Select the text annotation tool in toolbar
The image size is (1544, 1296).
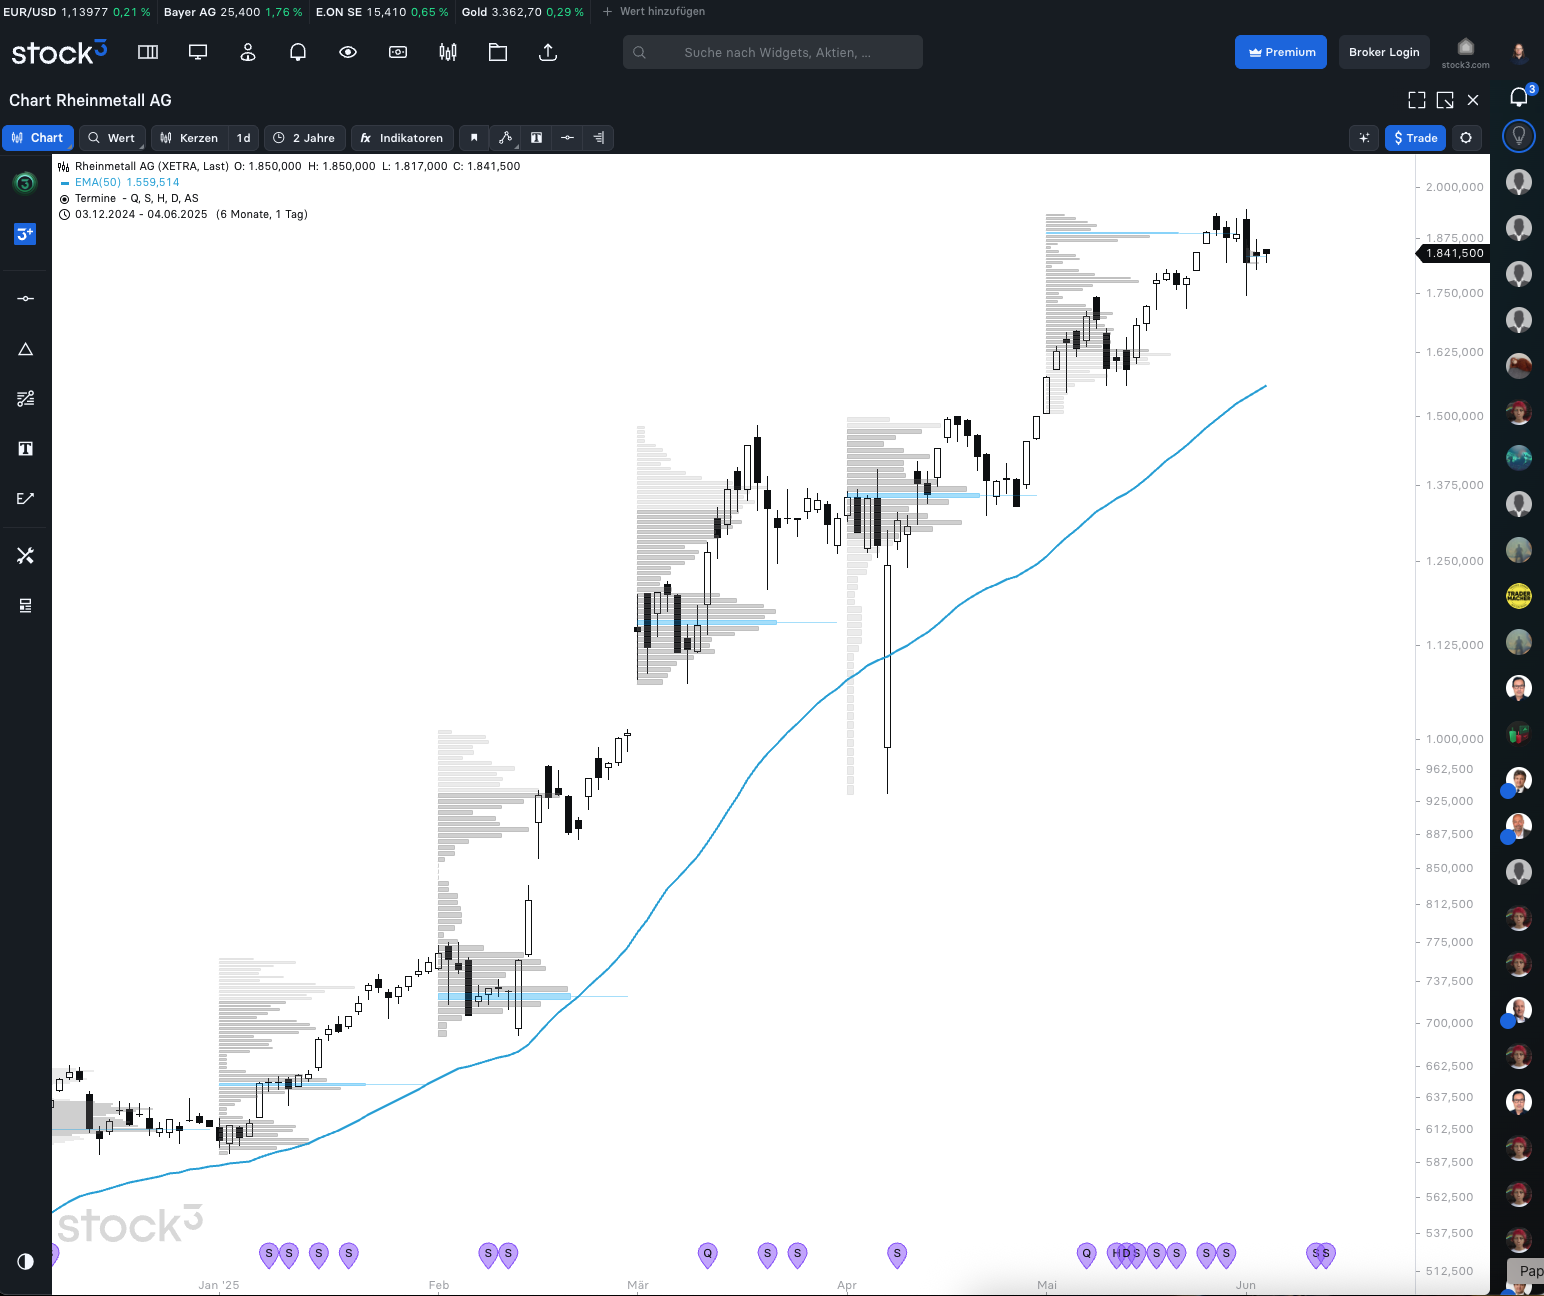point(536,138)
